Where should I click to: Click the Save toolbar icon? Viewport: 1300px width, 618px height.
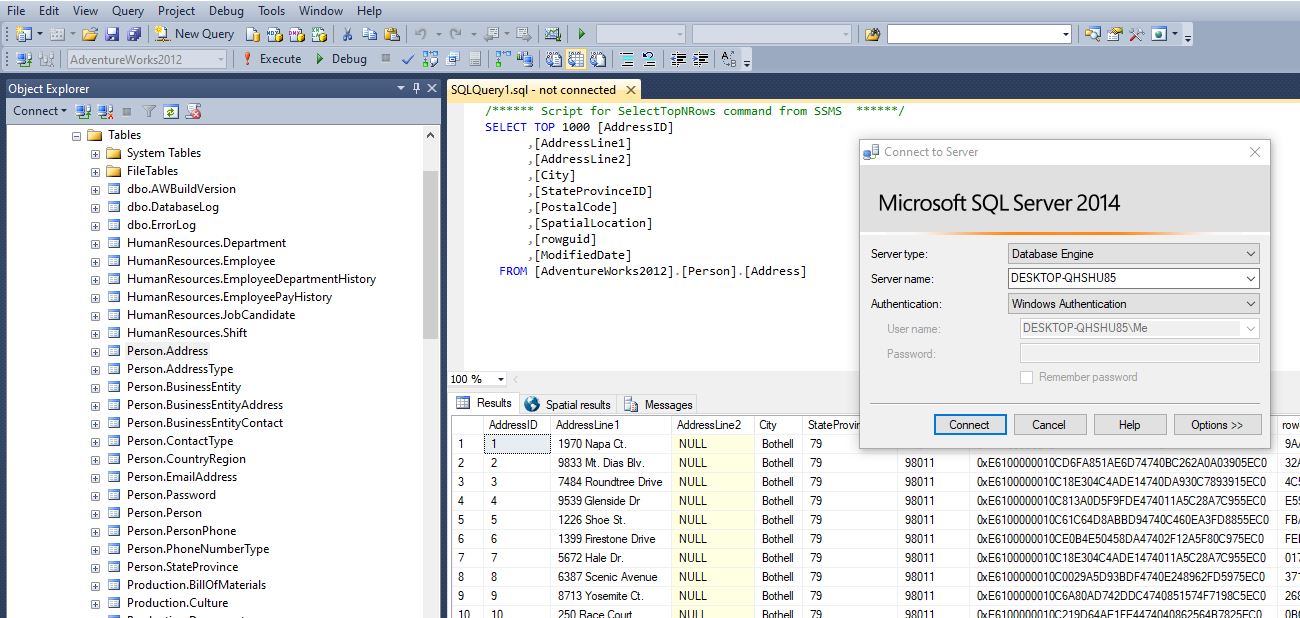(115, 33)
